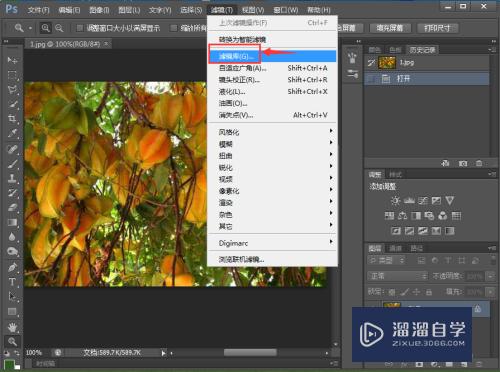Screen dimensions: 500x372
Task: Add a Color Balance scales adjustment
Action: click(x=403, y=216)
